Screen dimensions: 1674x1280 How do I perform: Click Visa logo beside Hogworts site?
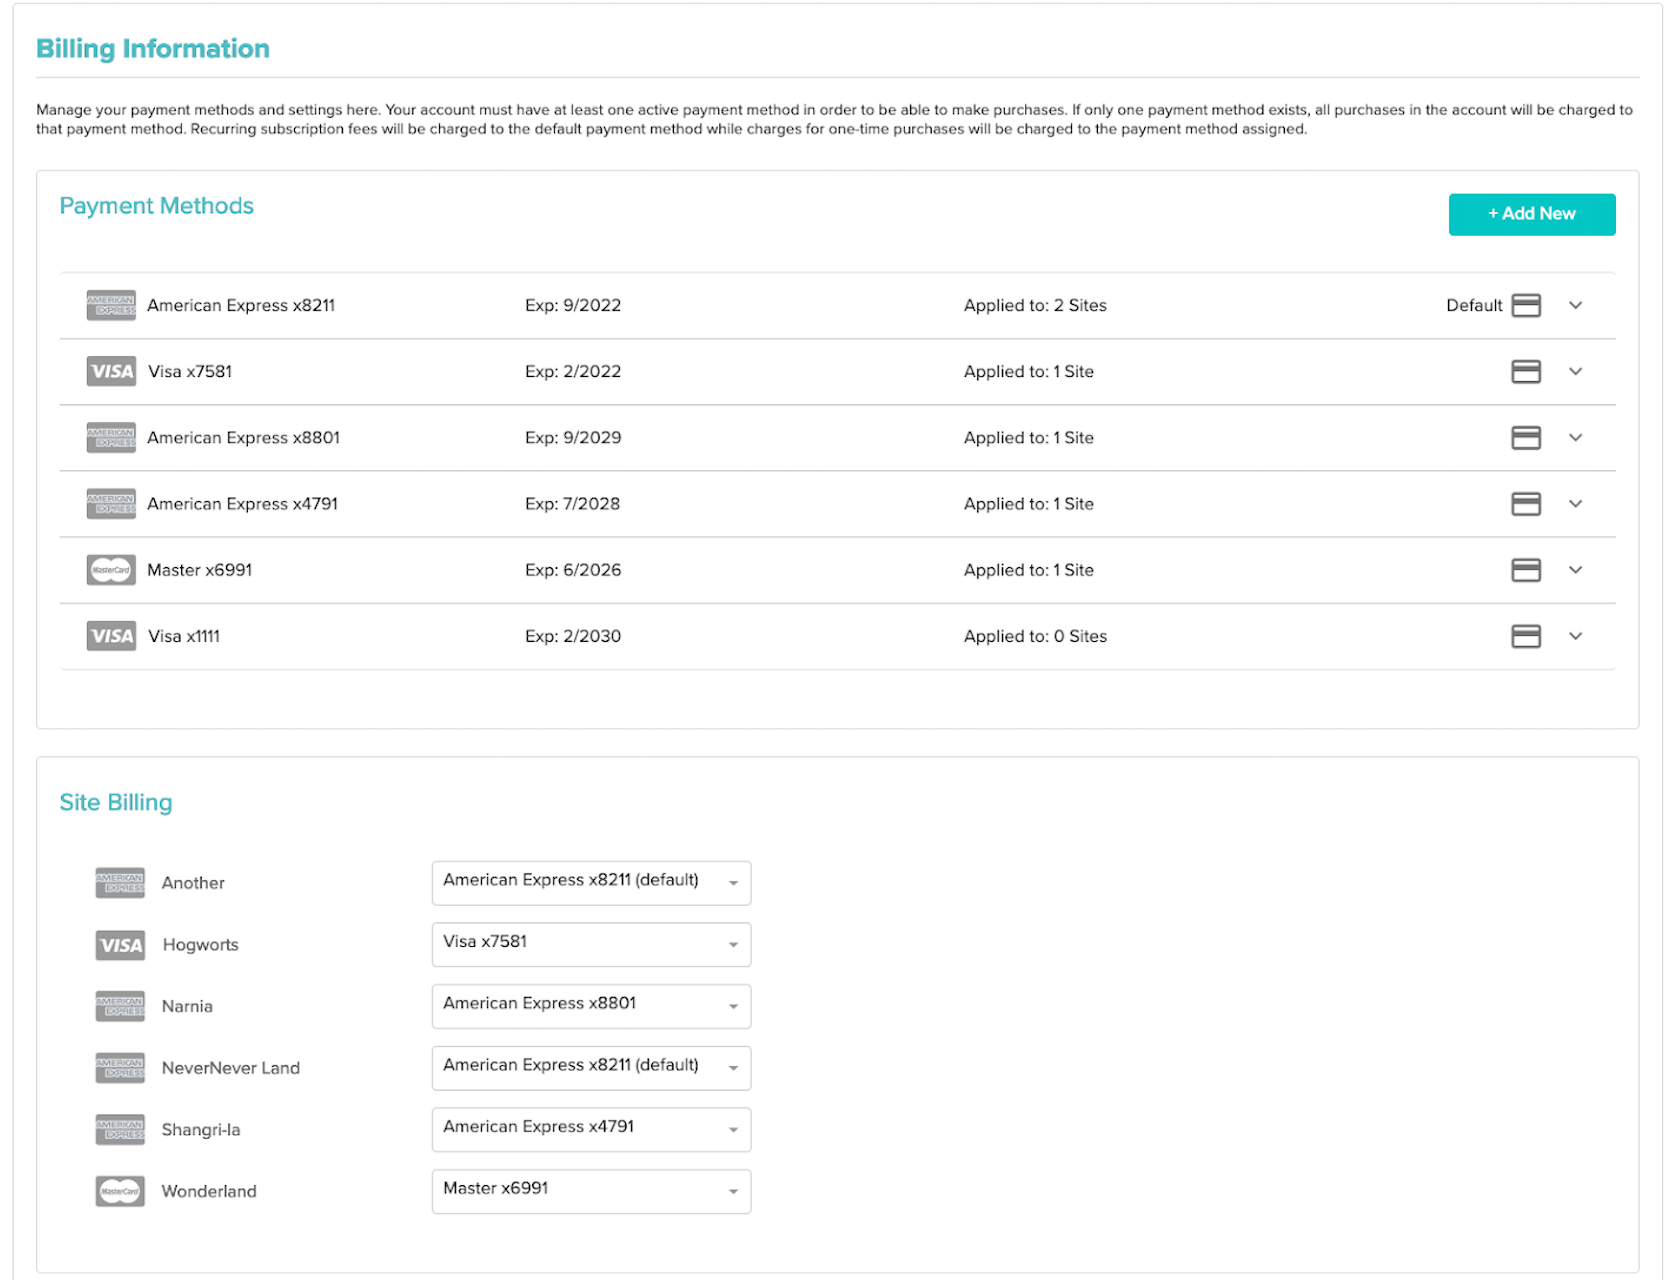point(120,945)
